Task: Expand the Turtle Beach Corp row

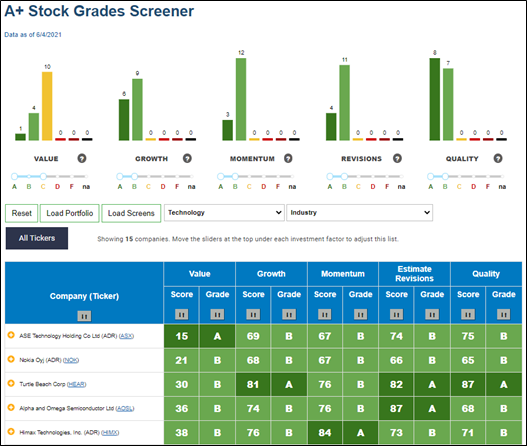Action: pos(11,383)
